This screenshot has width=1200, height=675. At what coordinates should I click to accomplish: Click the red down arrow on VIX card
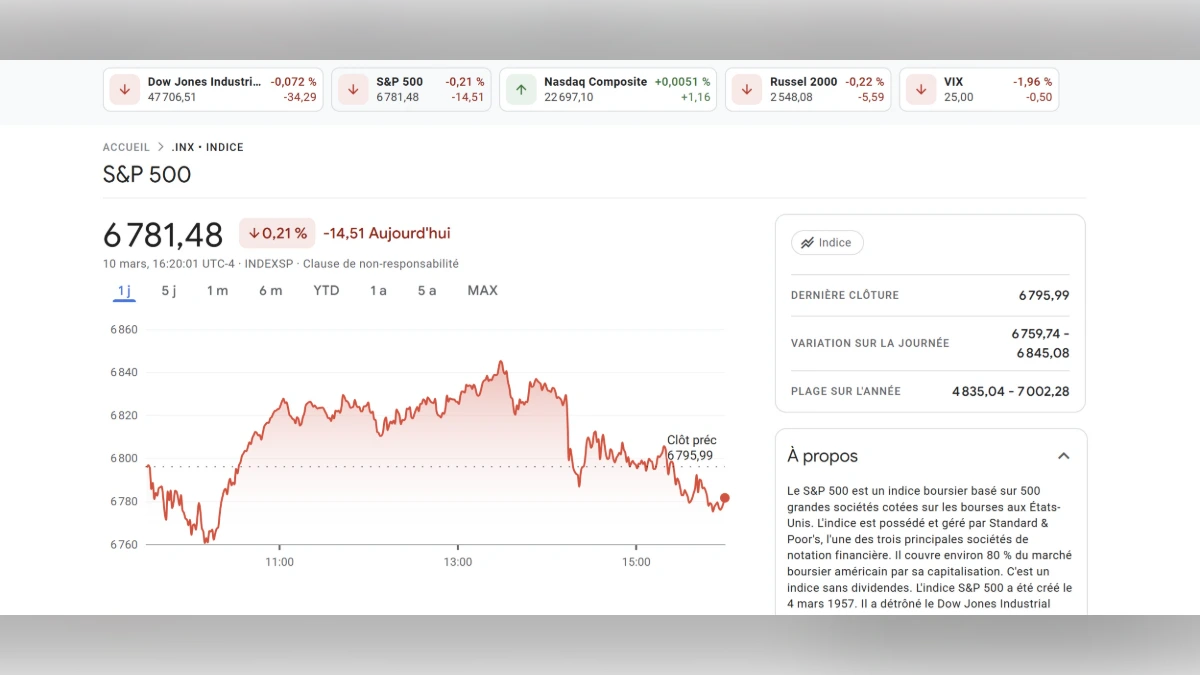(x=920, y=89)
